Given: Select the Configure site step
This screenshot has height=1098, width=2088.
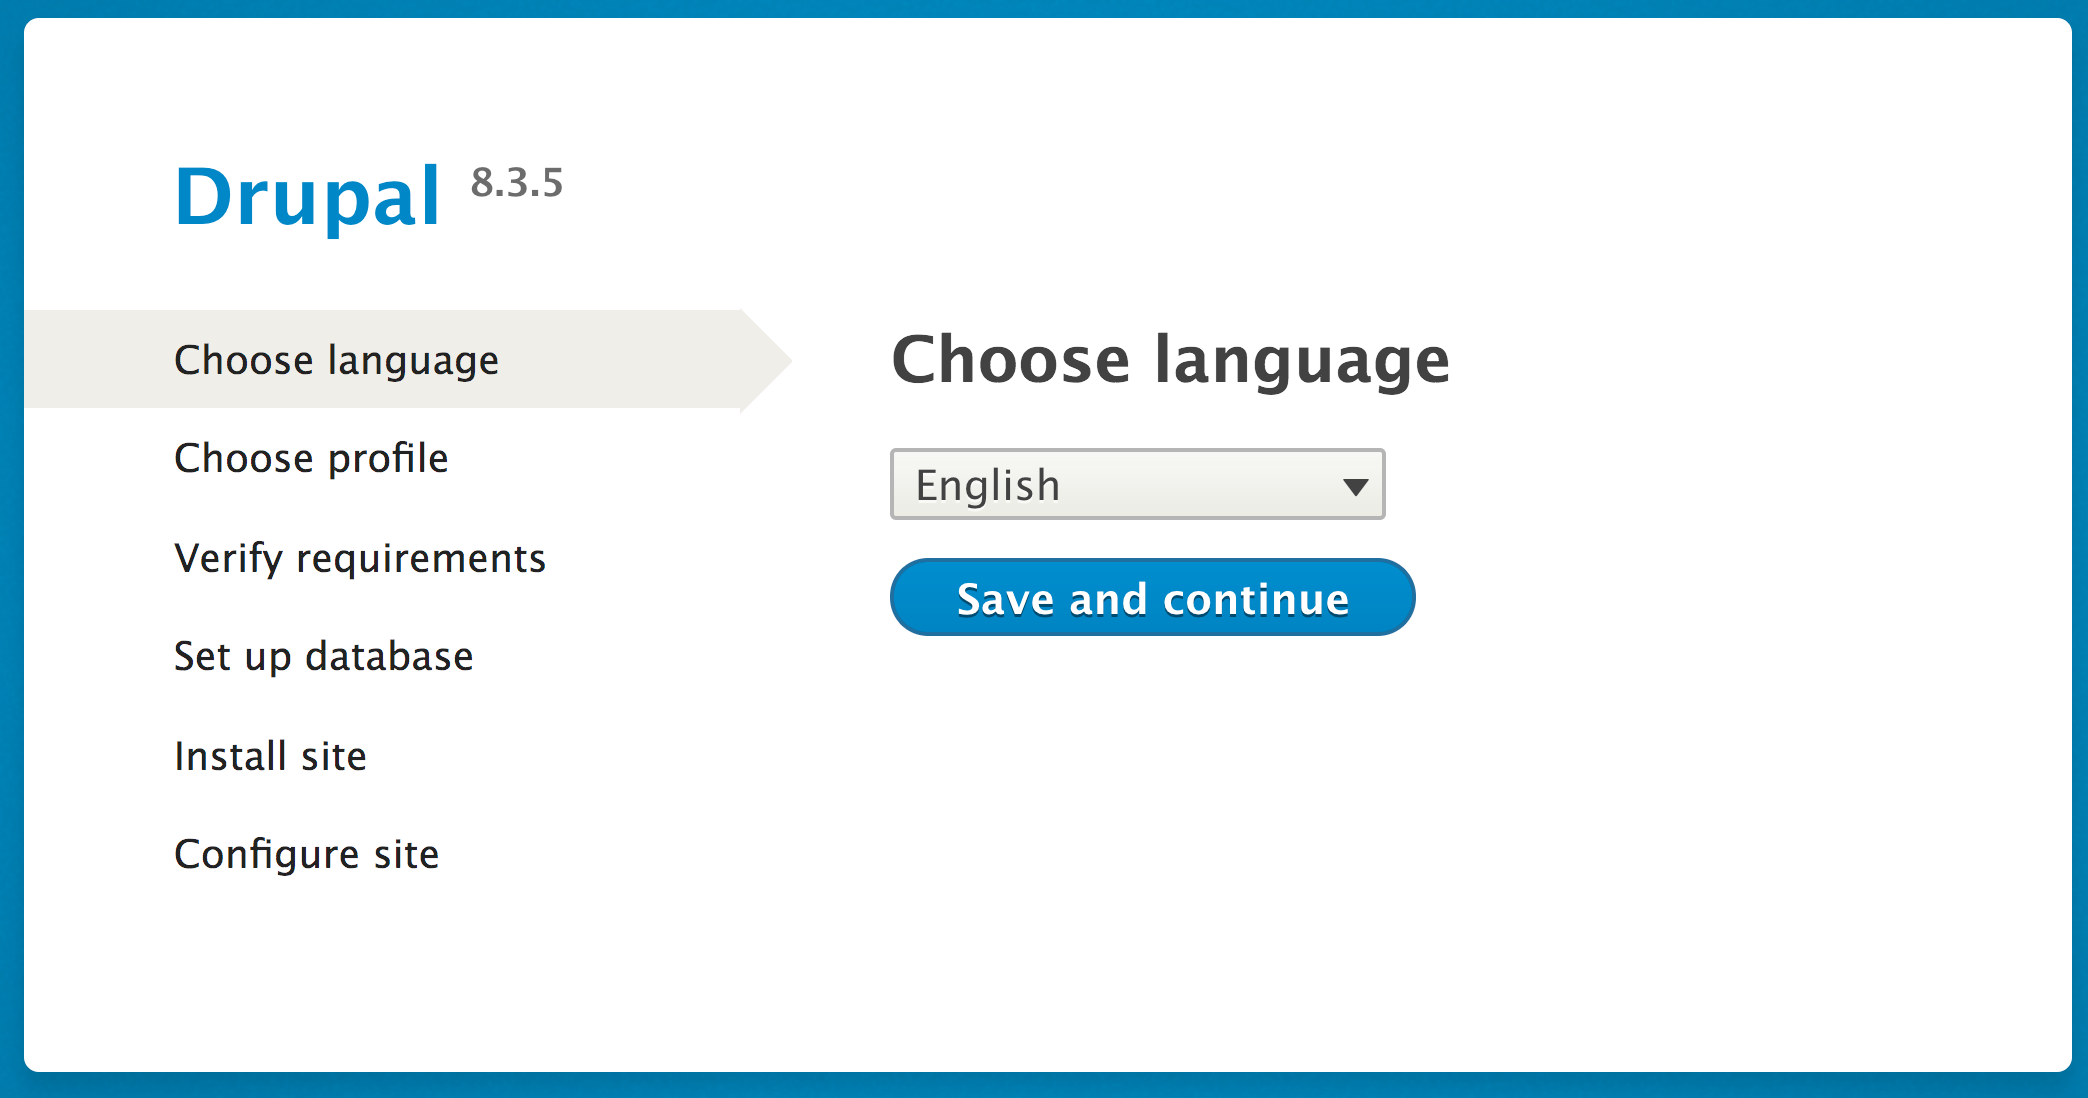Looking at the screenshot, I should [306, 854].
